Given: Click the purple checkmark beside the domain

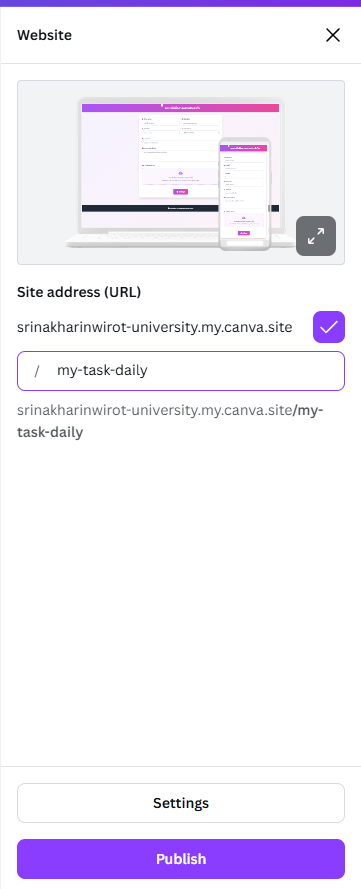Looking at the screenshot, I should tap(329, 327).
